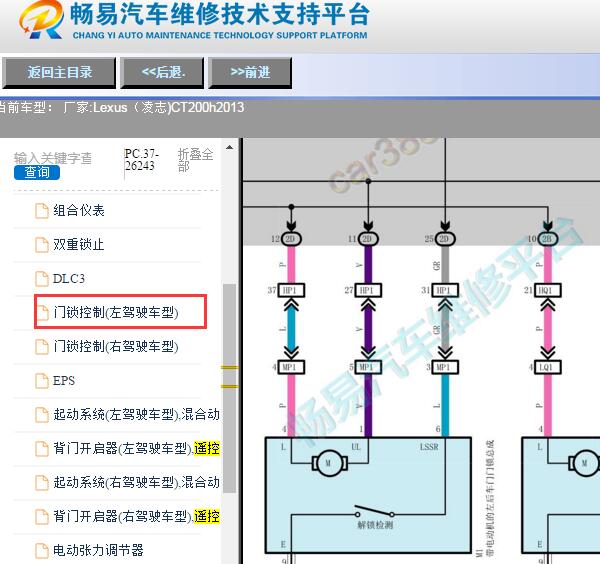Image resolution: width=600 pixels, height=564 pixels.
Task: Click the 2B junction terminal numbered 10
Action: (x=548, y=239)
